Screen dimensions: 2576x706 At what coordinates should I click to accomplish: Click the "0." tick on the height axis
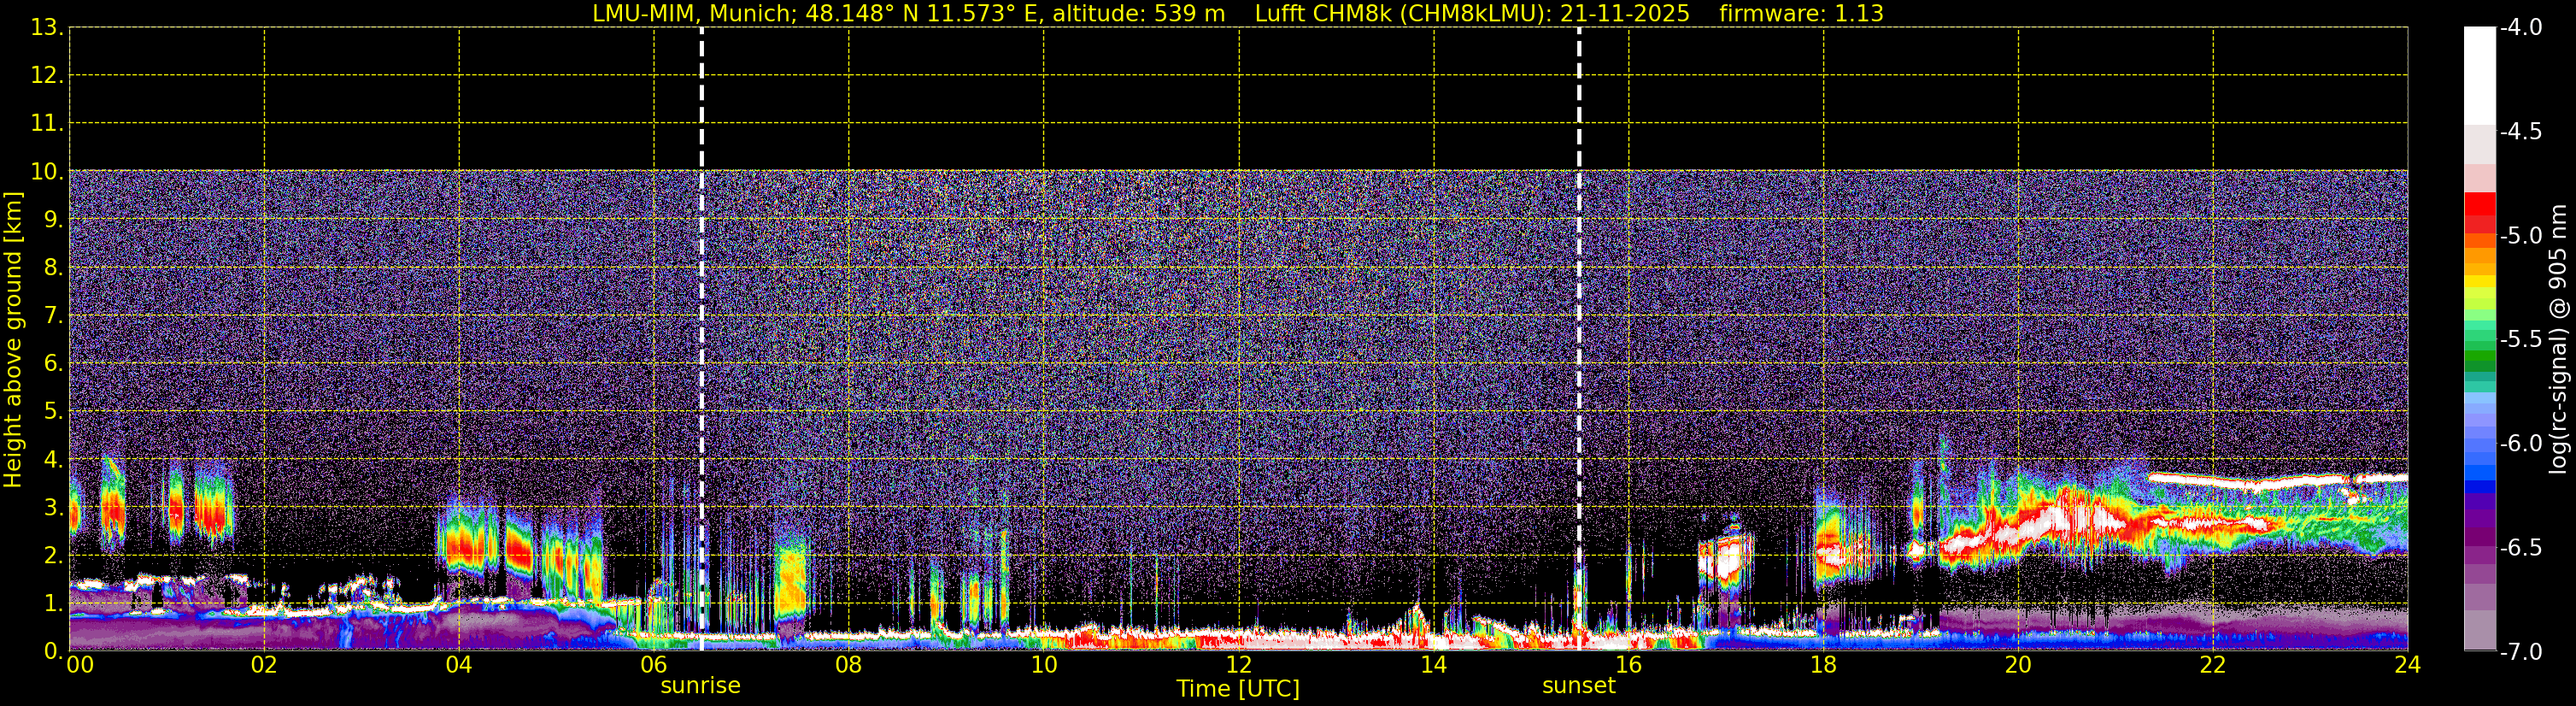(52, 651)
